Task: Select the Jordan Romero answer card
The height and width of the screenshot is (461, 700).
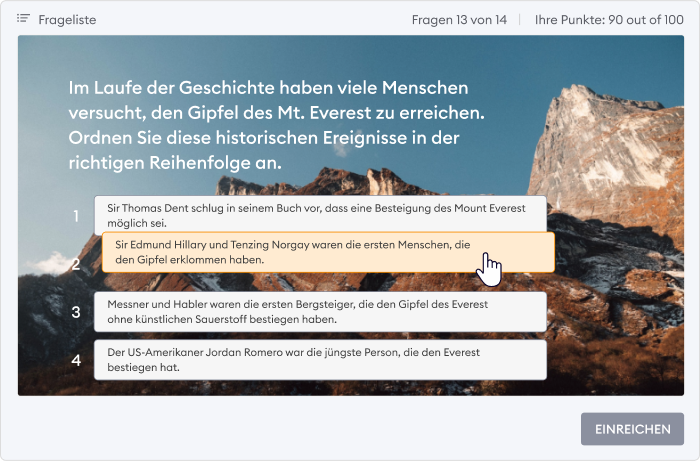Action: 320,360
